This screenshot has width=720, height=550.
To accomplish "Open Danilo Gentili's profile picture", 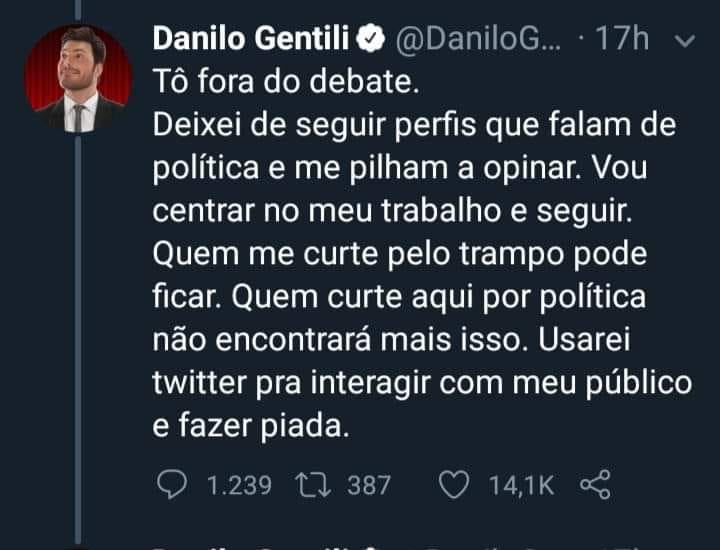I will tap(78, 79).
